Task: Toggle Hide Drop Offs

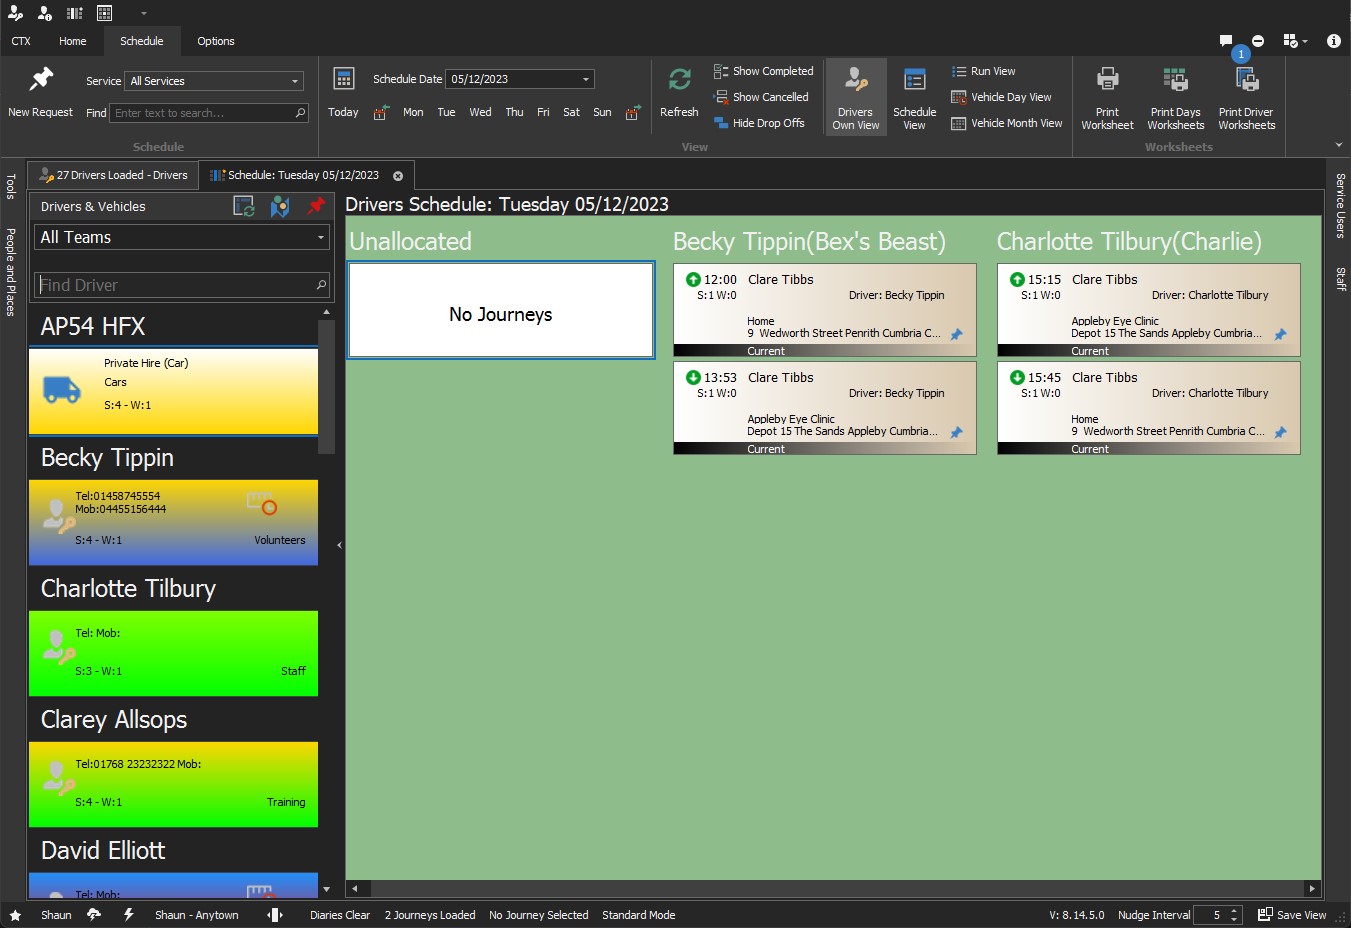Action: pos(759,123)
